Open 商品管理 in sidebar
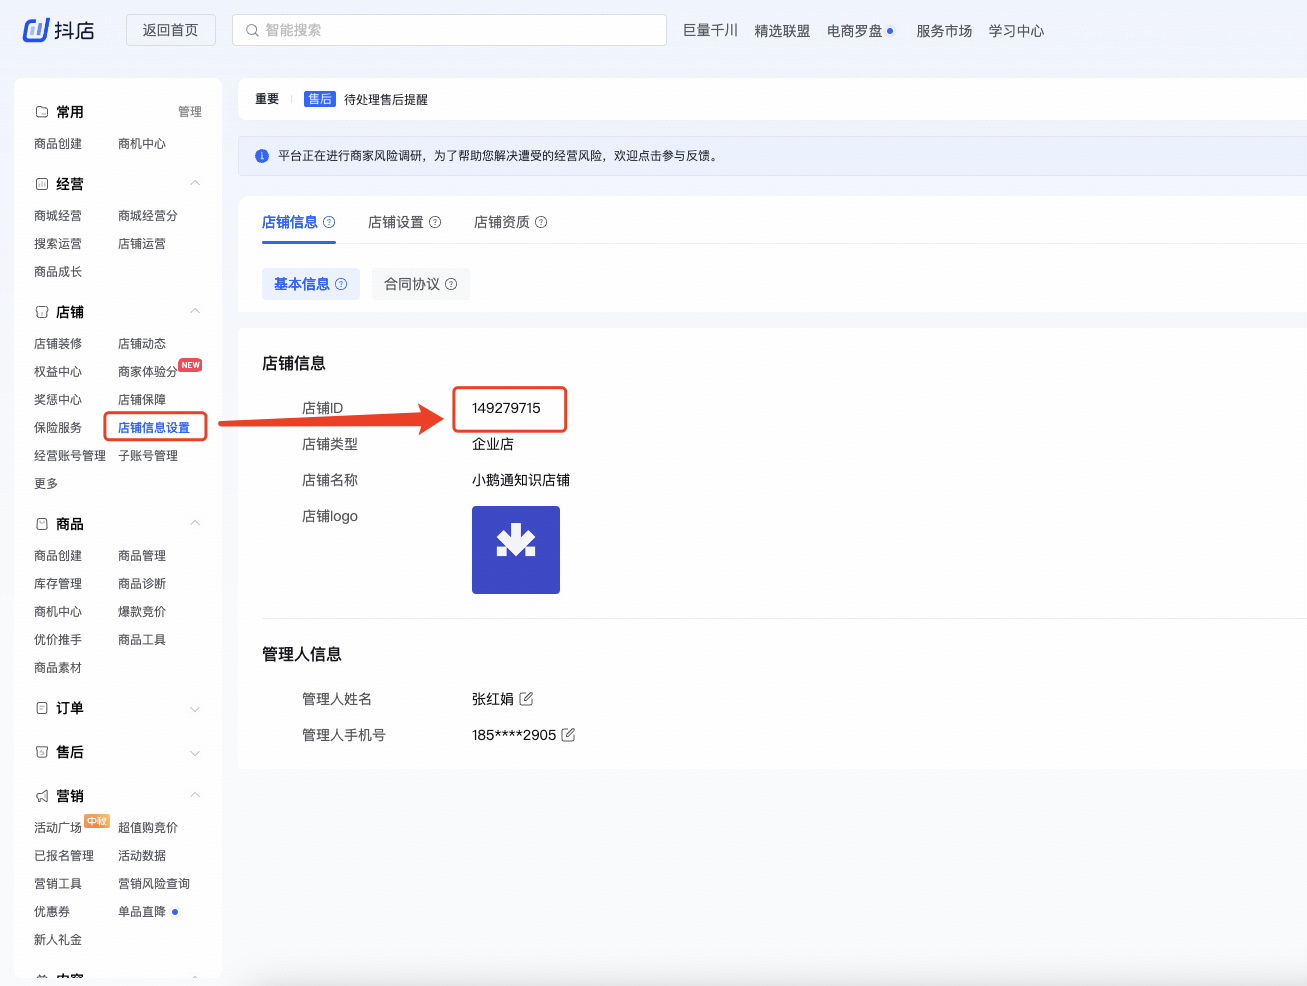The width and height of the screenshot is (1307, 986). click(142, 555)
